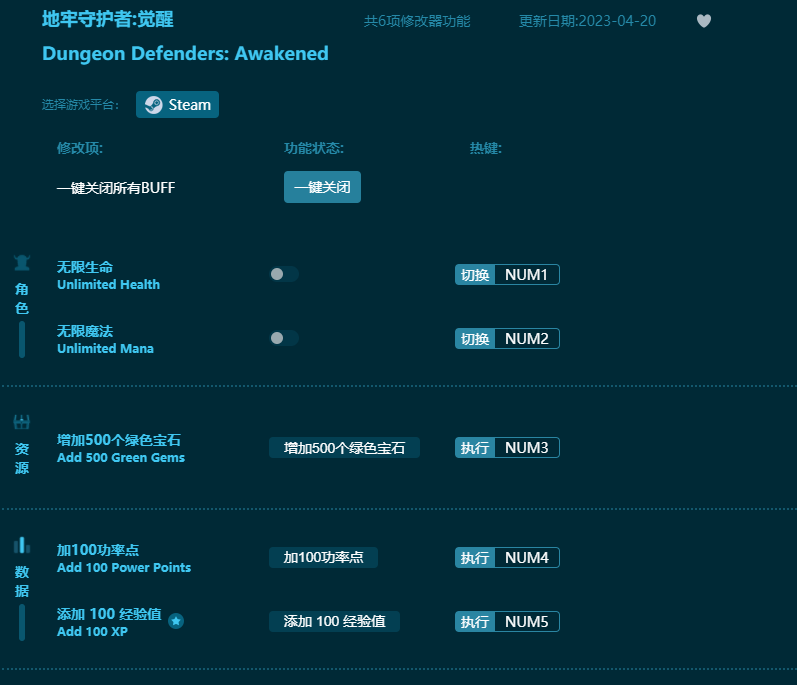The height and width of the screenshot is (685, 797).
Task: Click the star badge beside Add 100 XP
Action: pyautogui.click(x=176, y=621)
